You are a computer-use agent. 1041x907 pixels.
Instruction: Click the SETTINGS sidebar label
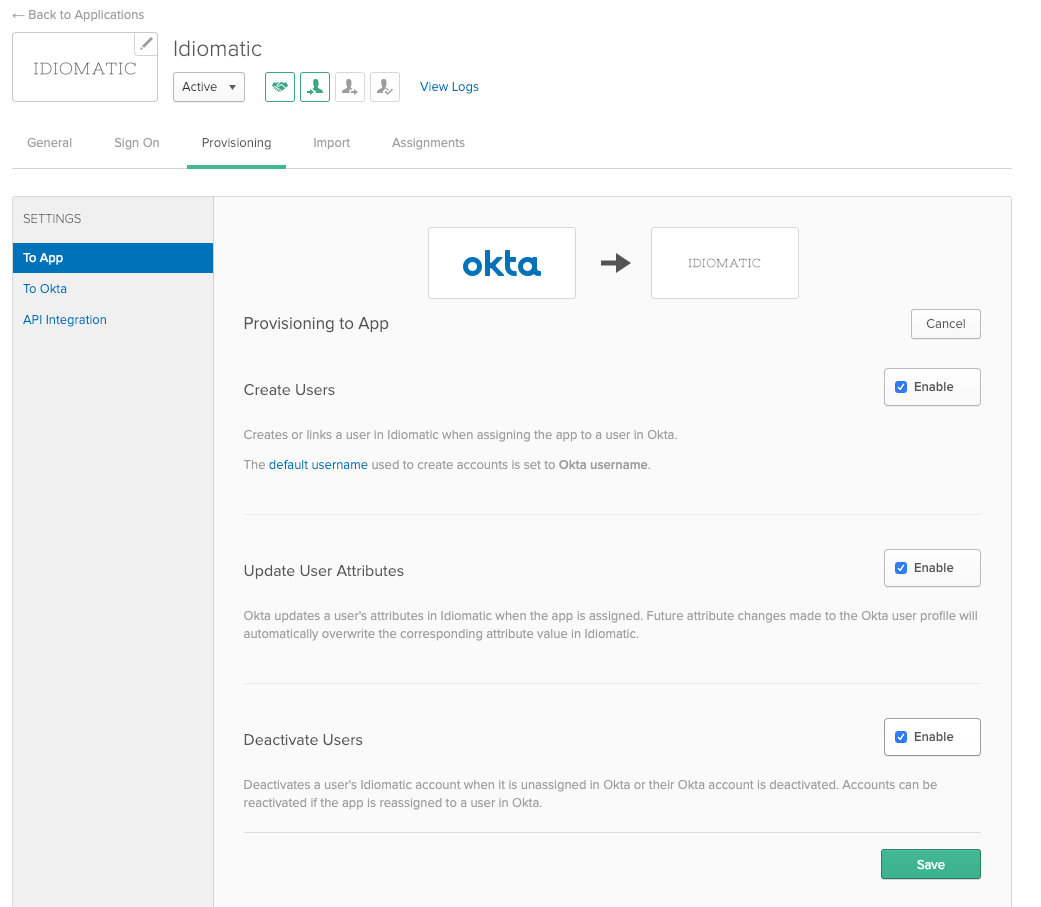[52, 218]
